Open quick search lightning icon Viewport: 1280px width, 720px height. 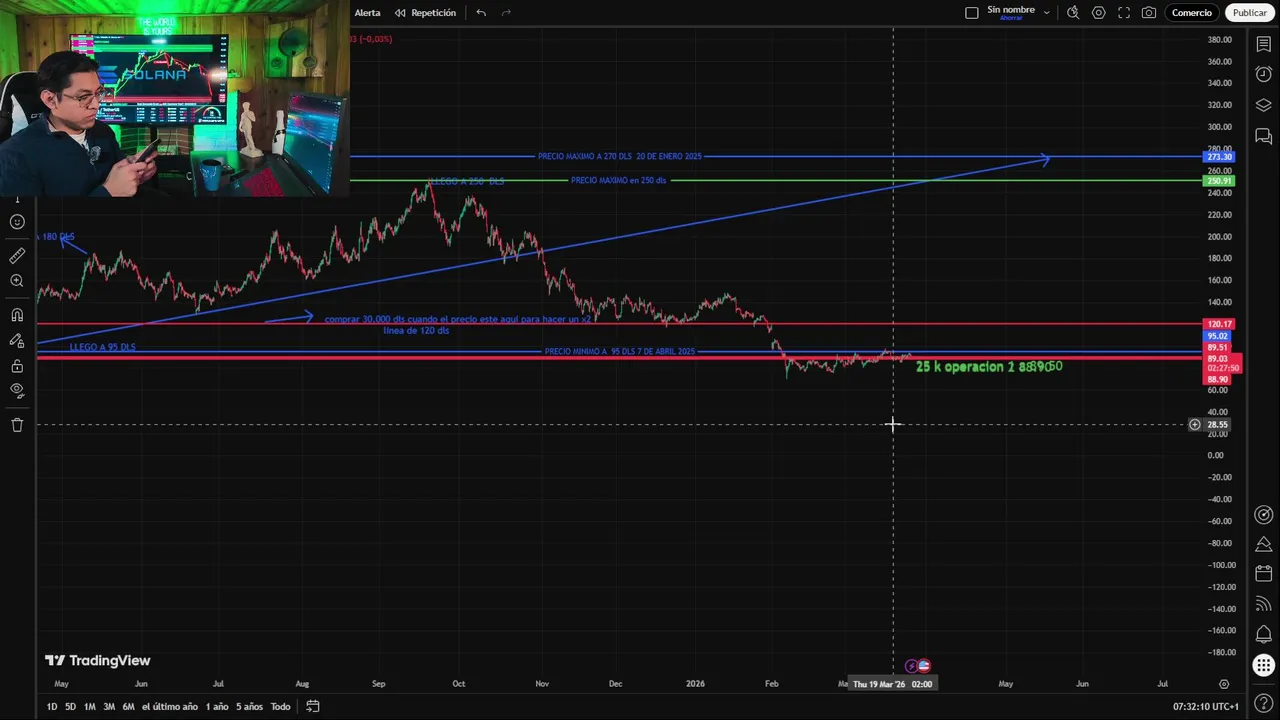point(1073,13)
